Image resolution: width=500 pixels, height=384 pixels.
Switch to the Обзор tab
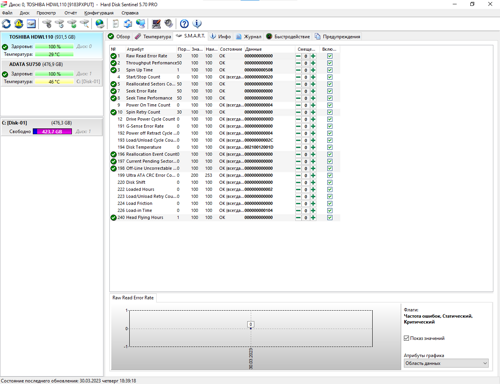click(119, 36)
